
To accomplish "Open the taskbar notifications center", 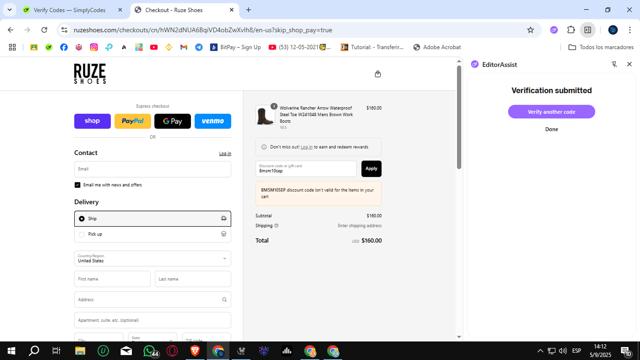I will [x=626, y=351].
